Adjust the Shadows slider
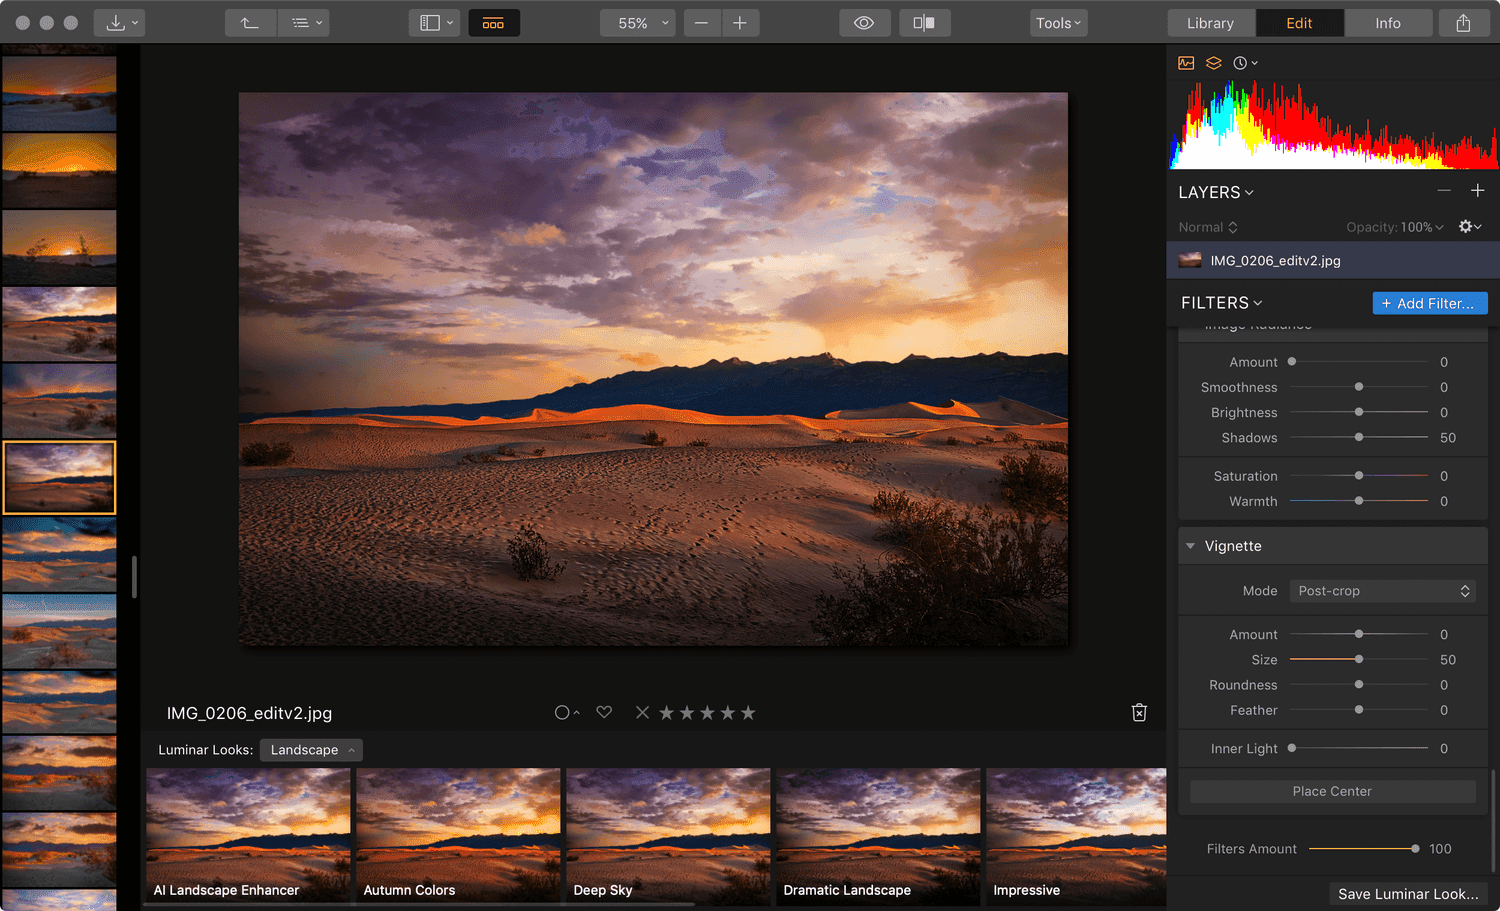Screen dimensions: 1500x911 (1359, 437)
